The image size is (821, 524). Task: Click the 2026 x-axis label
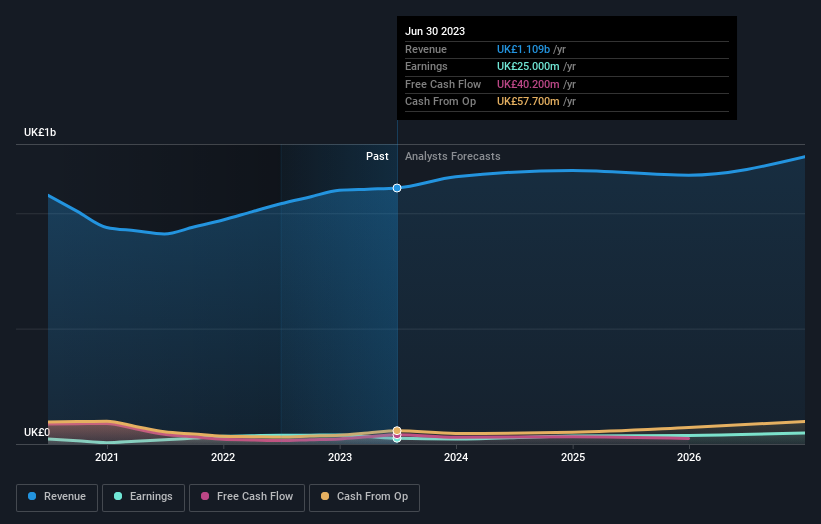pos(689,457)
